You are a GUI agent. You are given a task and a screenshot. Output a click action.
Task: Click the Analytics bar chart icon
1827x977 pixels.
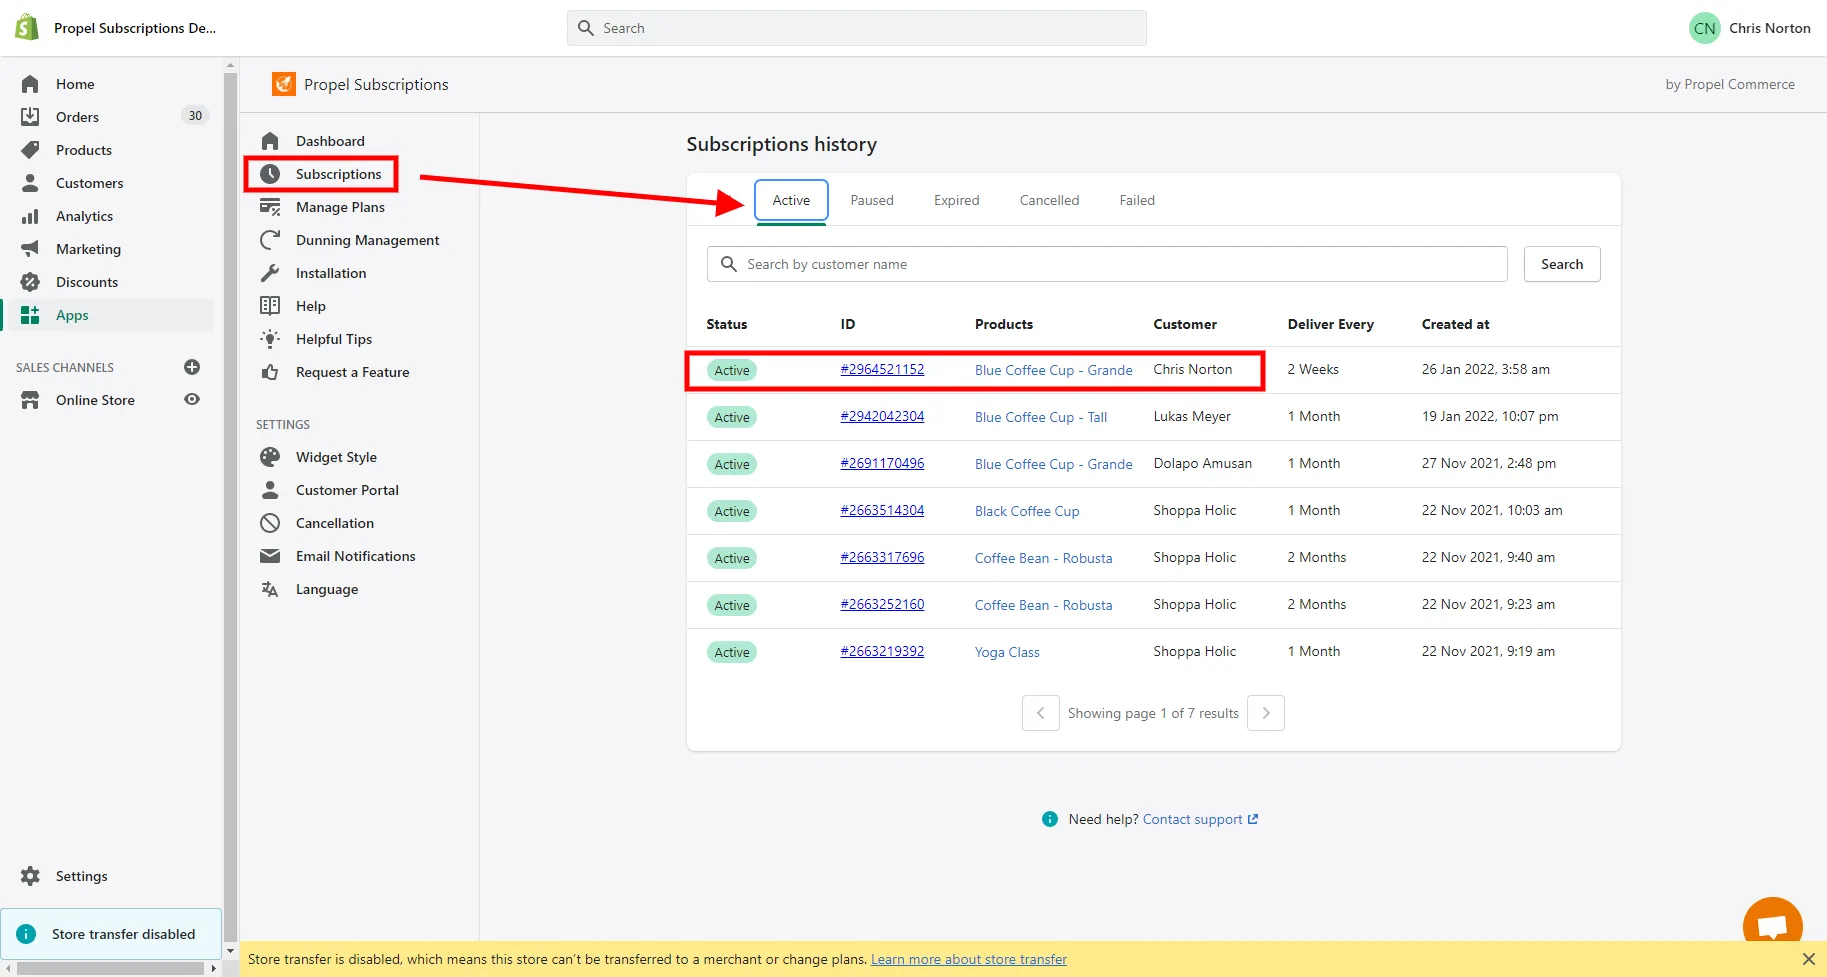click(30, 216)
